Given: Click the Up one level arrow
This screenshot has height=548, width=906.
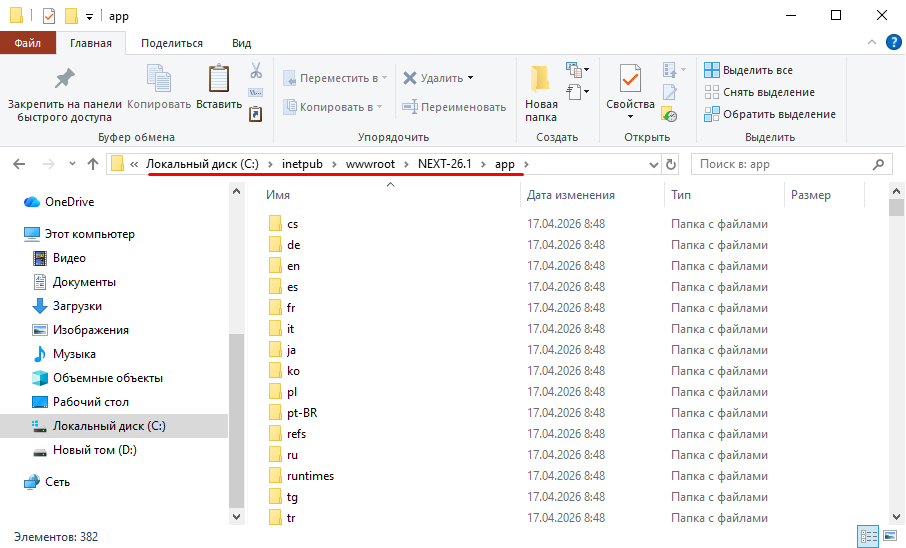Looking at the screenshot, I should pyautogui.click(x=92, y=164).
